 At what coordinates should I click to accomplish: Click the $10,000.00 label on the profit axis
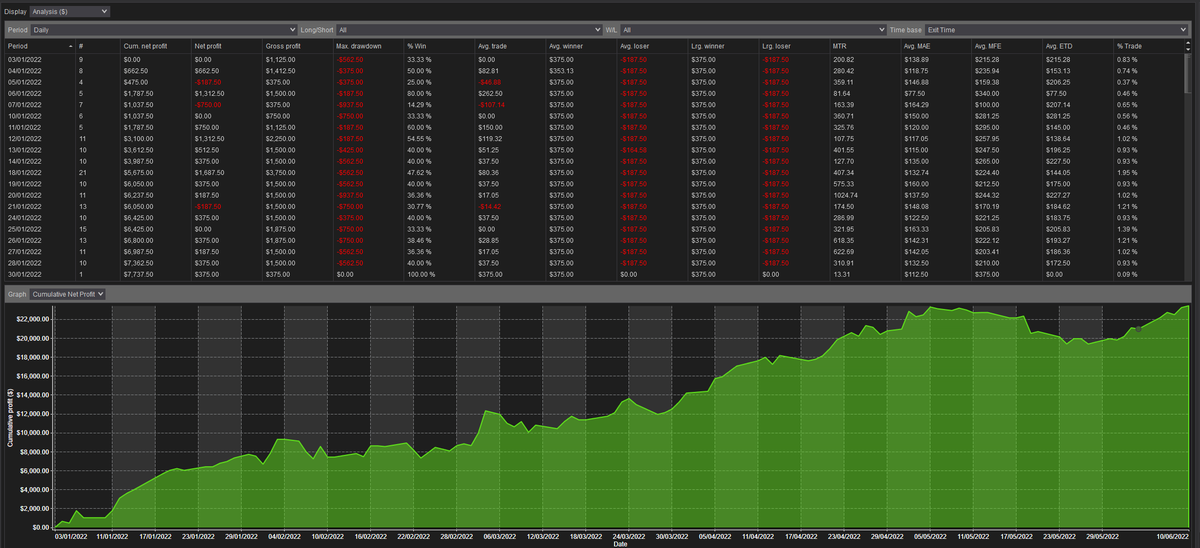[33, 432]
